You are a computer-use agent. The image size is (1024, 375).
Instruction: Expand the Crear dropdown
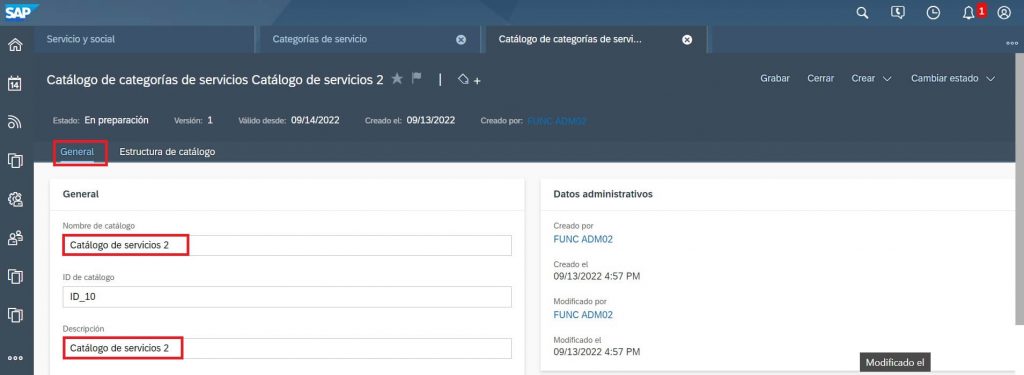(x=871, y=78)
